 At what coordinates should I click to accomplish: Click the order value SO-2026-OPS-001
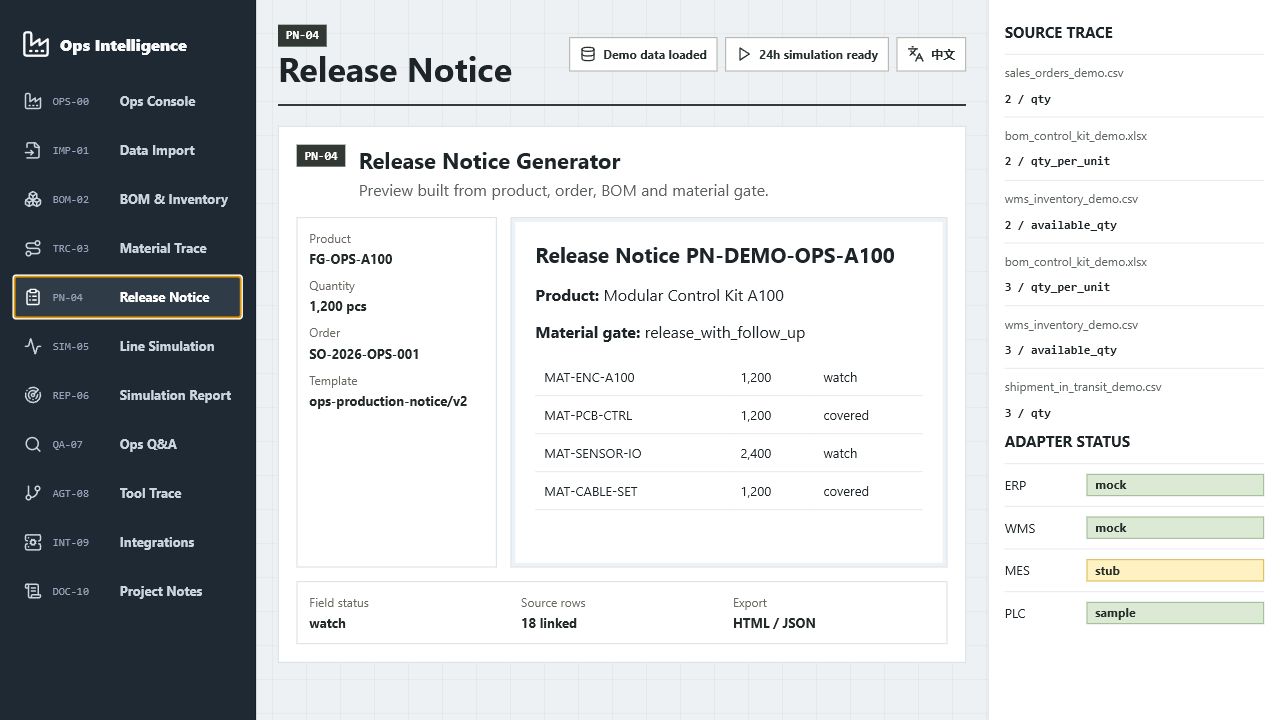click(x=364, y=354)
